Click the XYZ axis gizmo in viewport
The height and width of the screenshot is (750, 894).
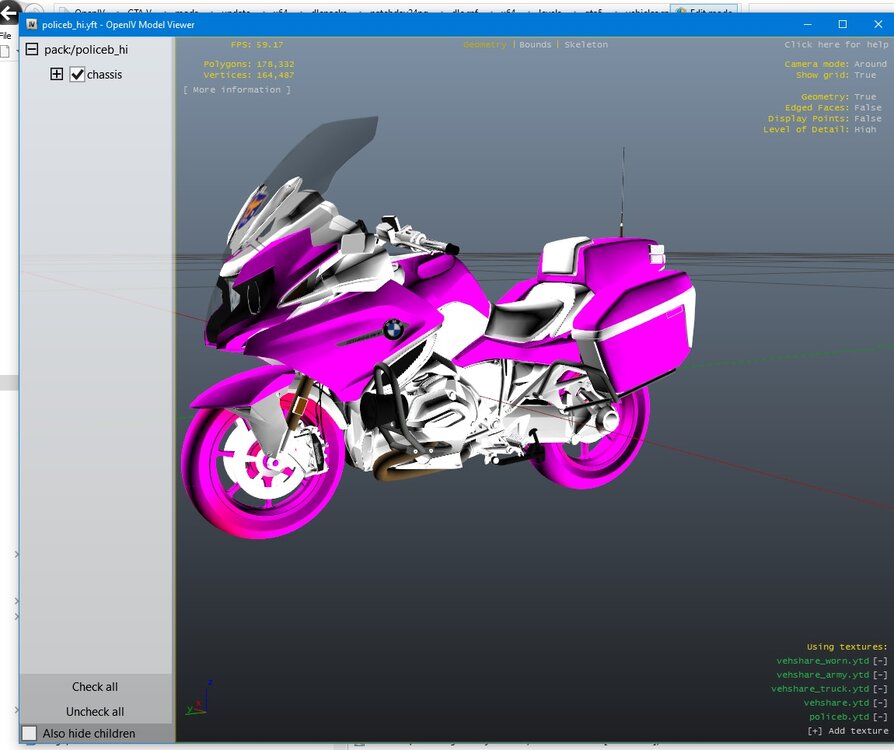pos(196,698)
